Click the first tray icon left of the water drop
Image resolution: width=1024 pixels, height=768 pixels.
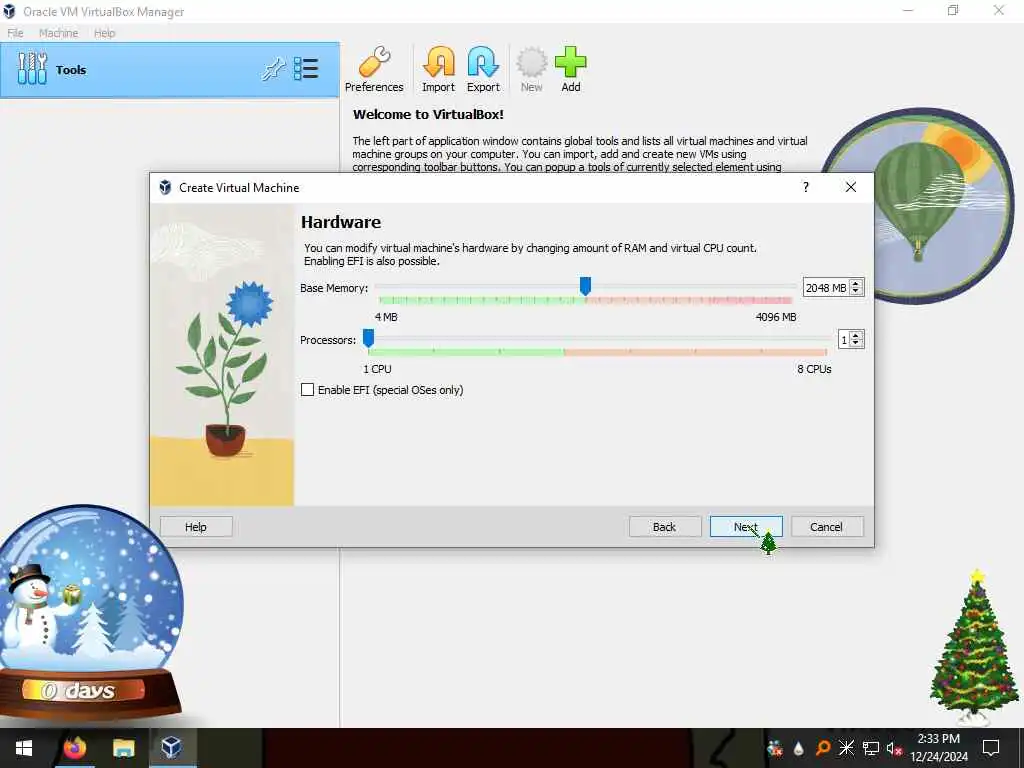775,748
